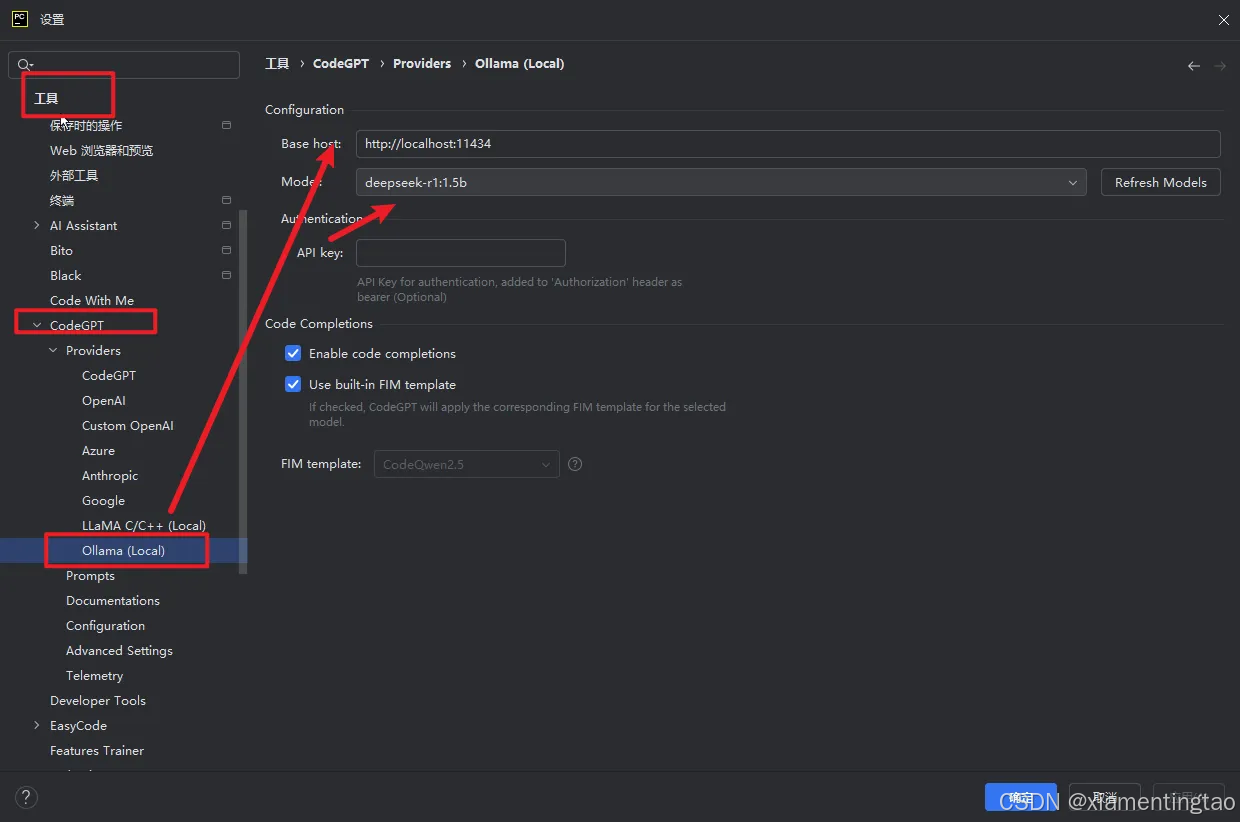Open the FIM template dropdown
1240x822 pixels.
pos(466,464)
